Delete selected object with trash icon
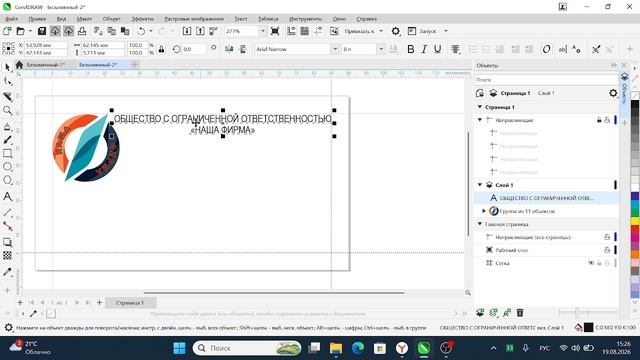Viewport: 640px width, 360px height. pos(520,313)
